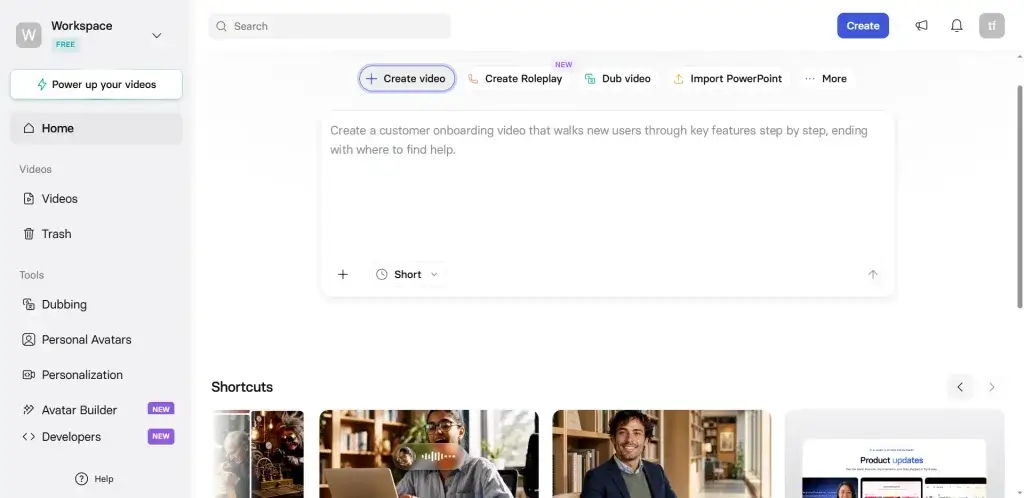Open the Dubbing tool
This screenshot has height=498, width=1024.
coord(96,304)
